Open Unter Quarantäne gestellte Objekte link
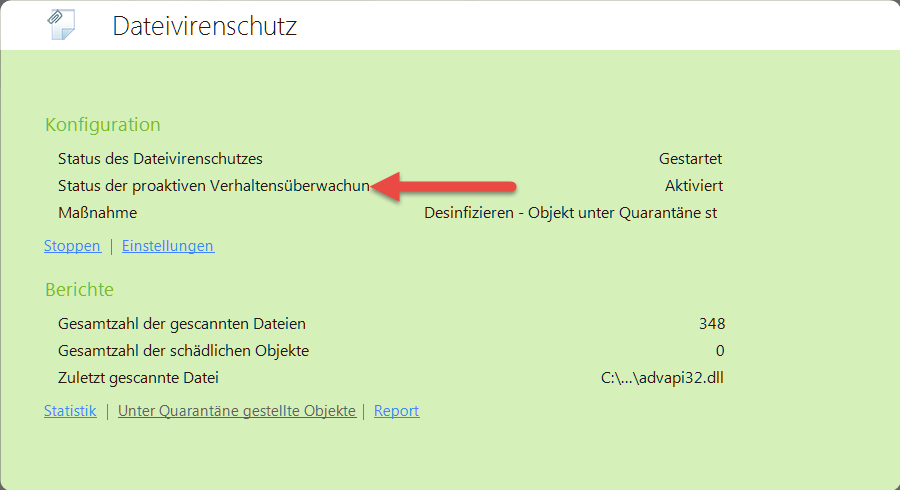The width and height of the screenshot is (900, 490). coord(237,411)
